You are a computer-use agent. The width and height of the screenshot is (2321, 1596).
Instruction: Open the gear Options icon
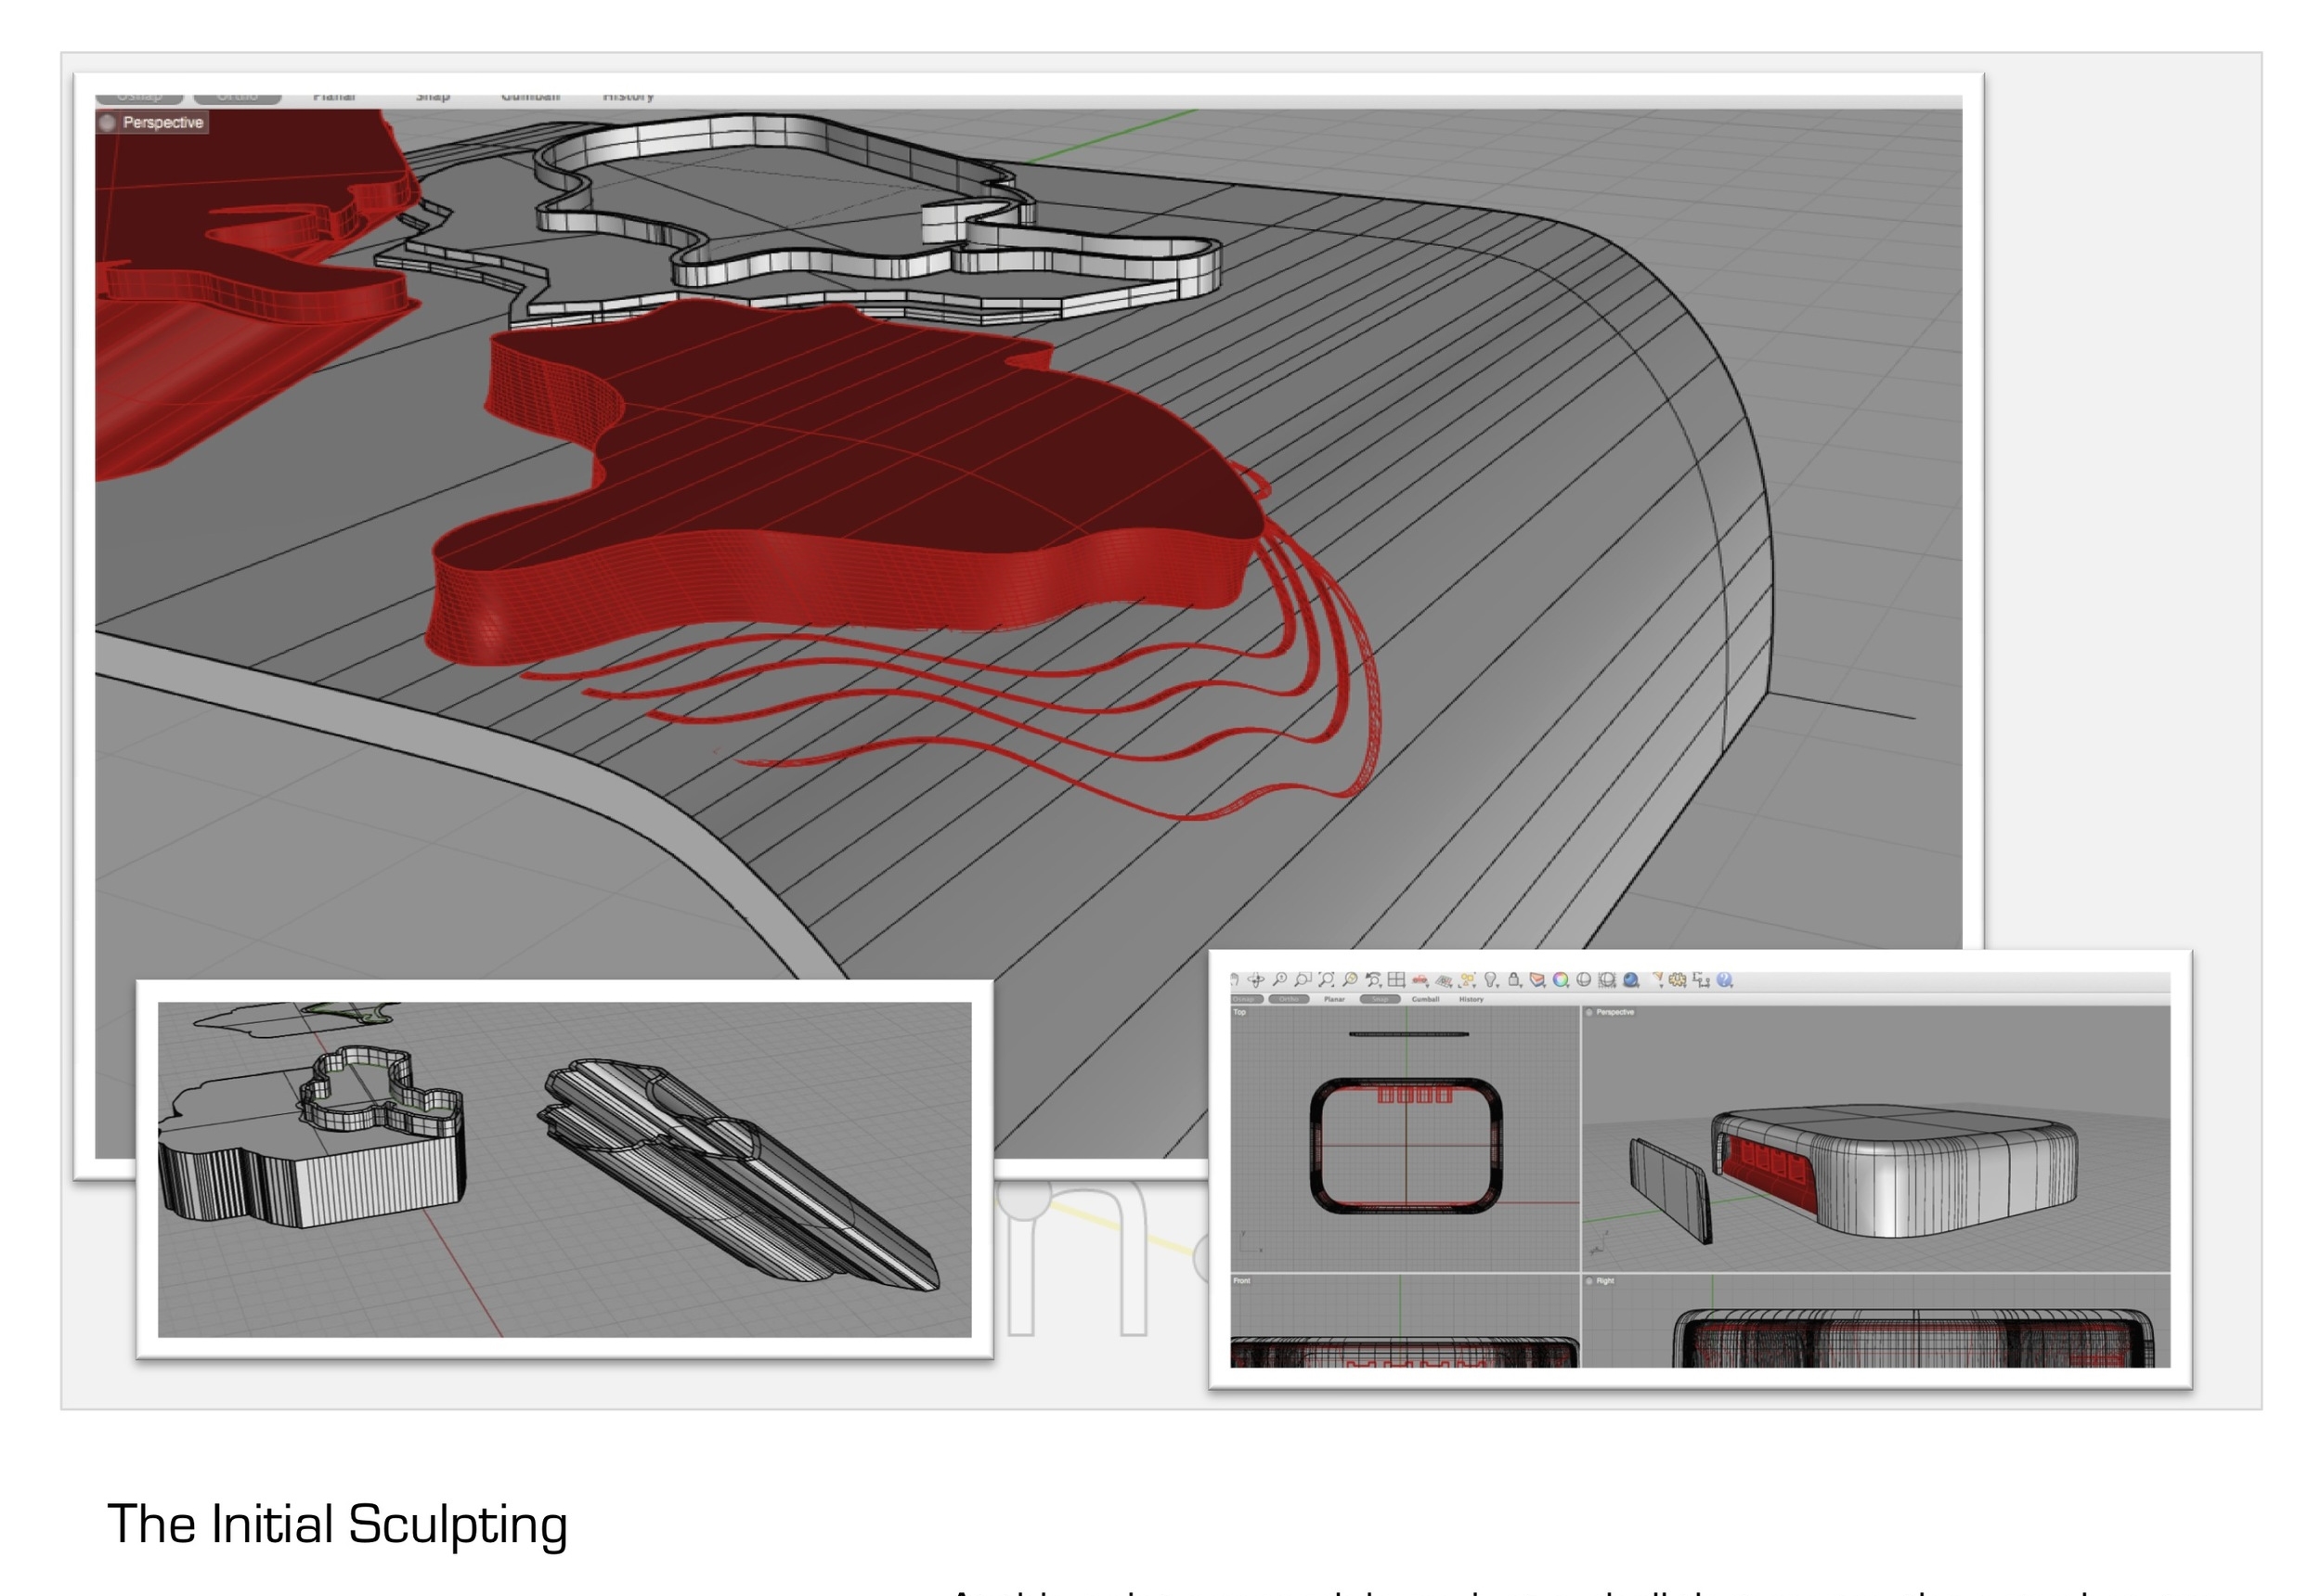point(1678,981)
